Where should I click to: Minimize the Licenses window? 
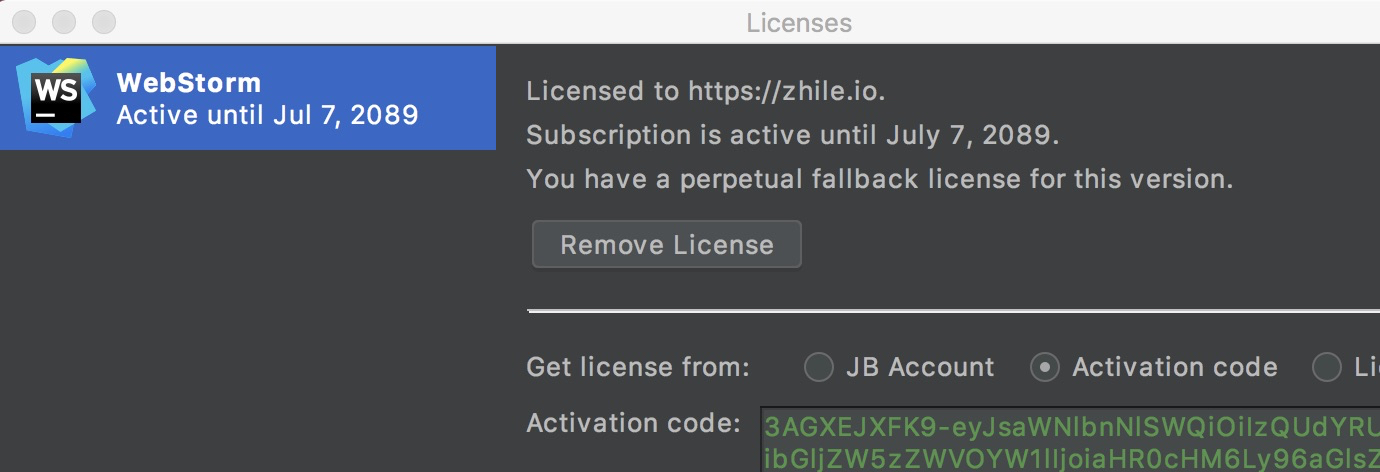point(65,21)
